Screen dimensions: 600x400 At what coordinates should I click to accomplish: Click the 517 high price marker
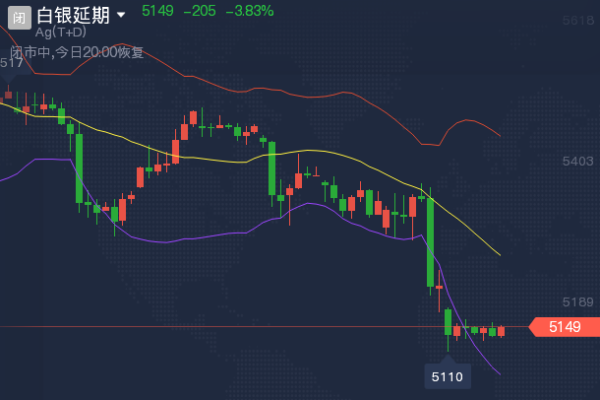tap(11, 62)
